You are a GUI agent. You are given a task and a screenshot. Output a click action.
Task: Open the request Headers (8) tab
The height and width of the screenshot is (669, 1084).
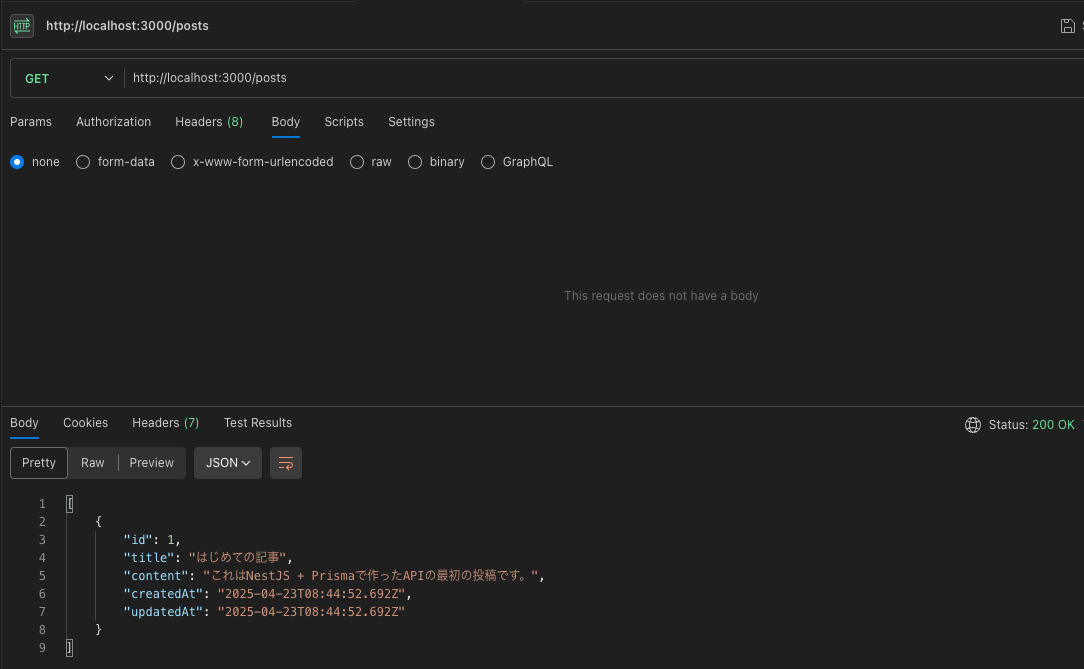[209, 122]
